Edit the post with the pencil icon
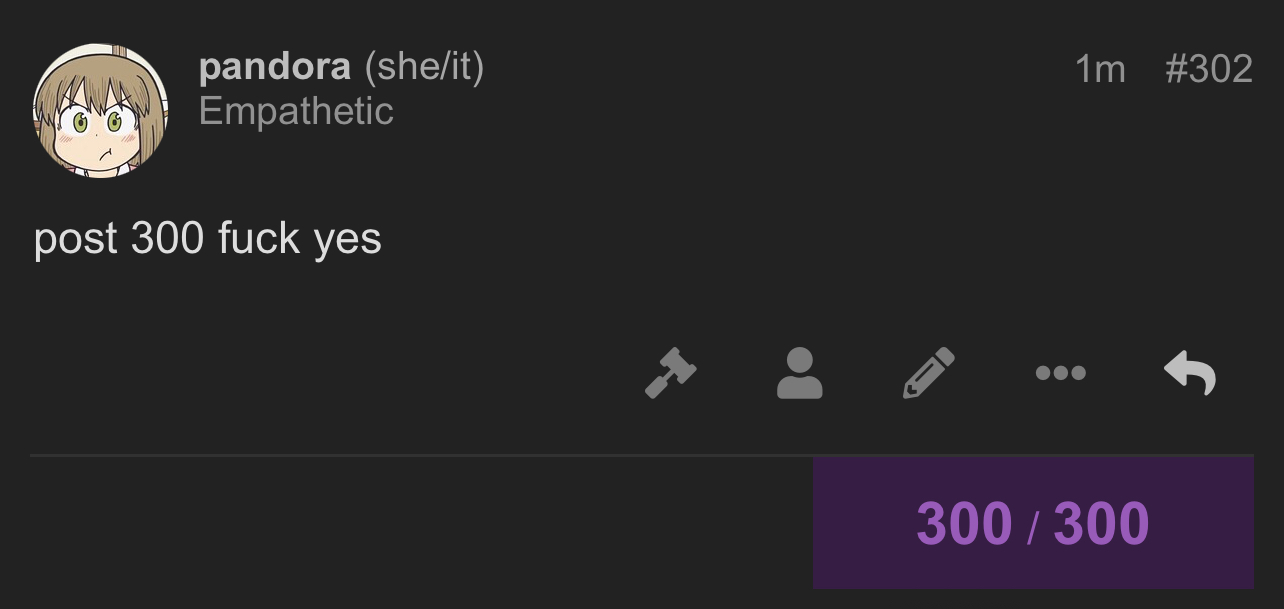 click(x=929, y=373)
